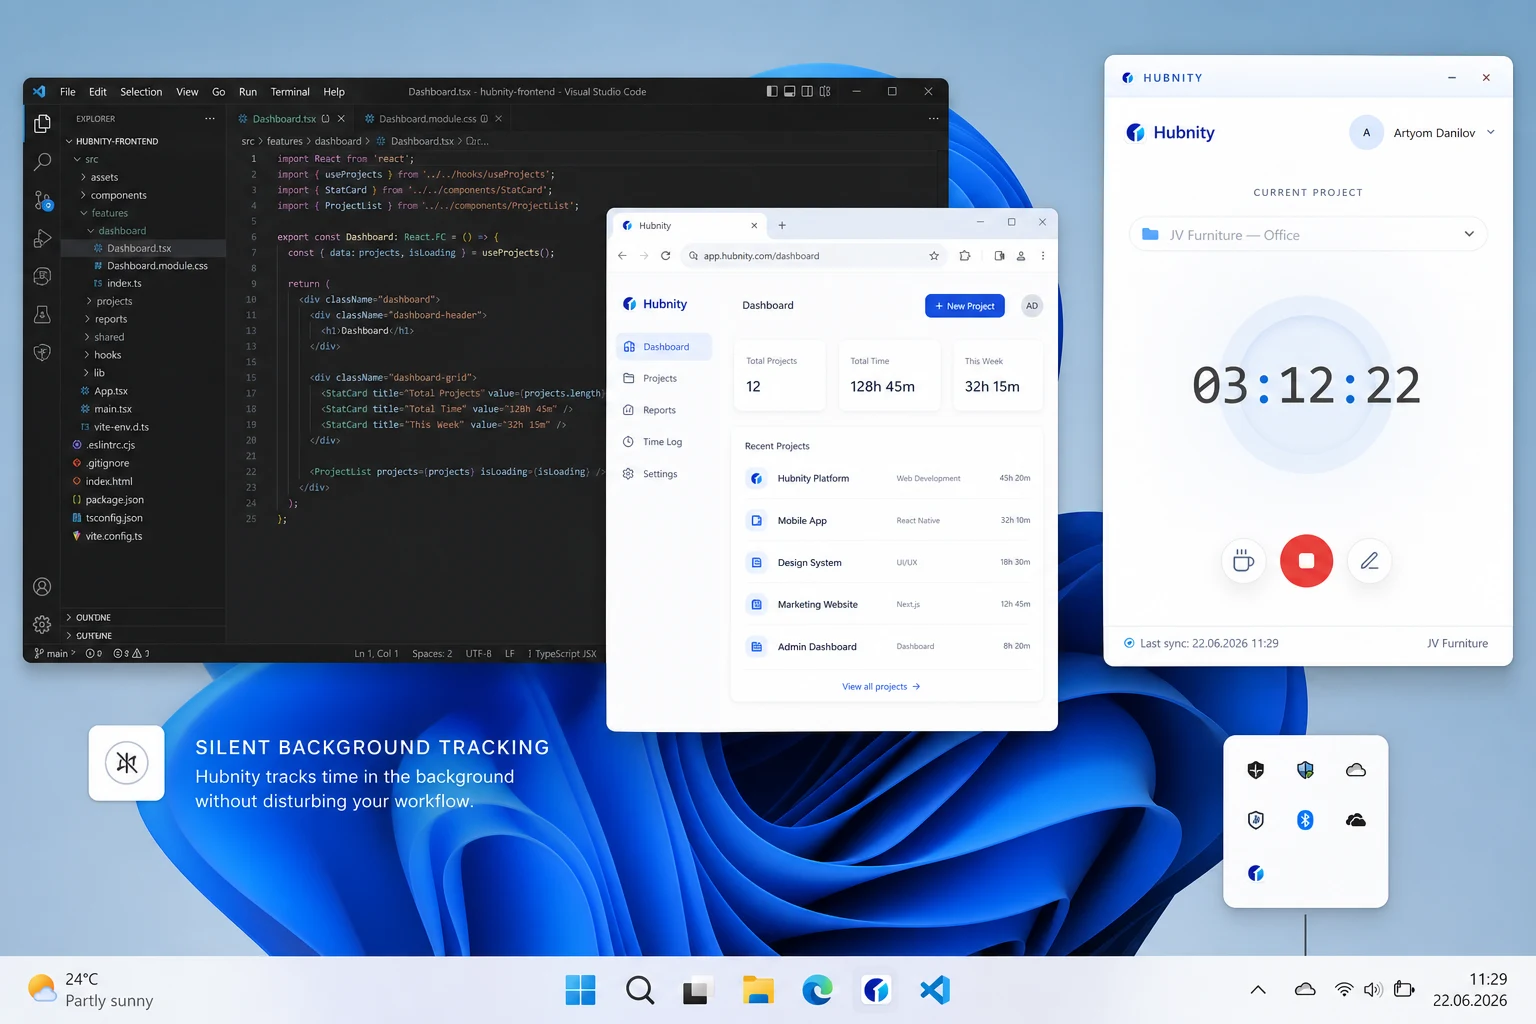1536x1024 pixels.
Task: Click the Design System project row
Action: coord(888,563)
